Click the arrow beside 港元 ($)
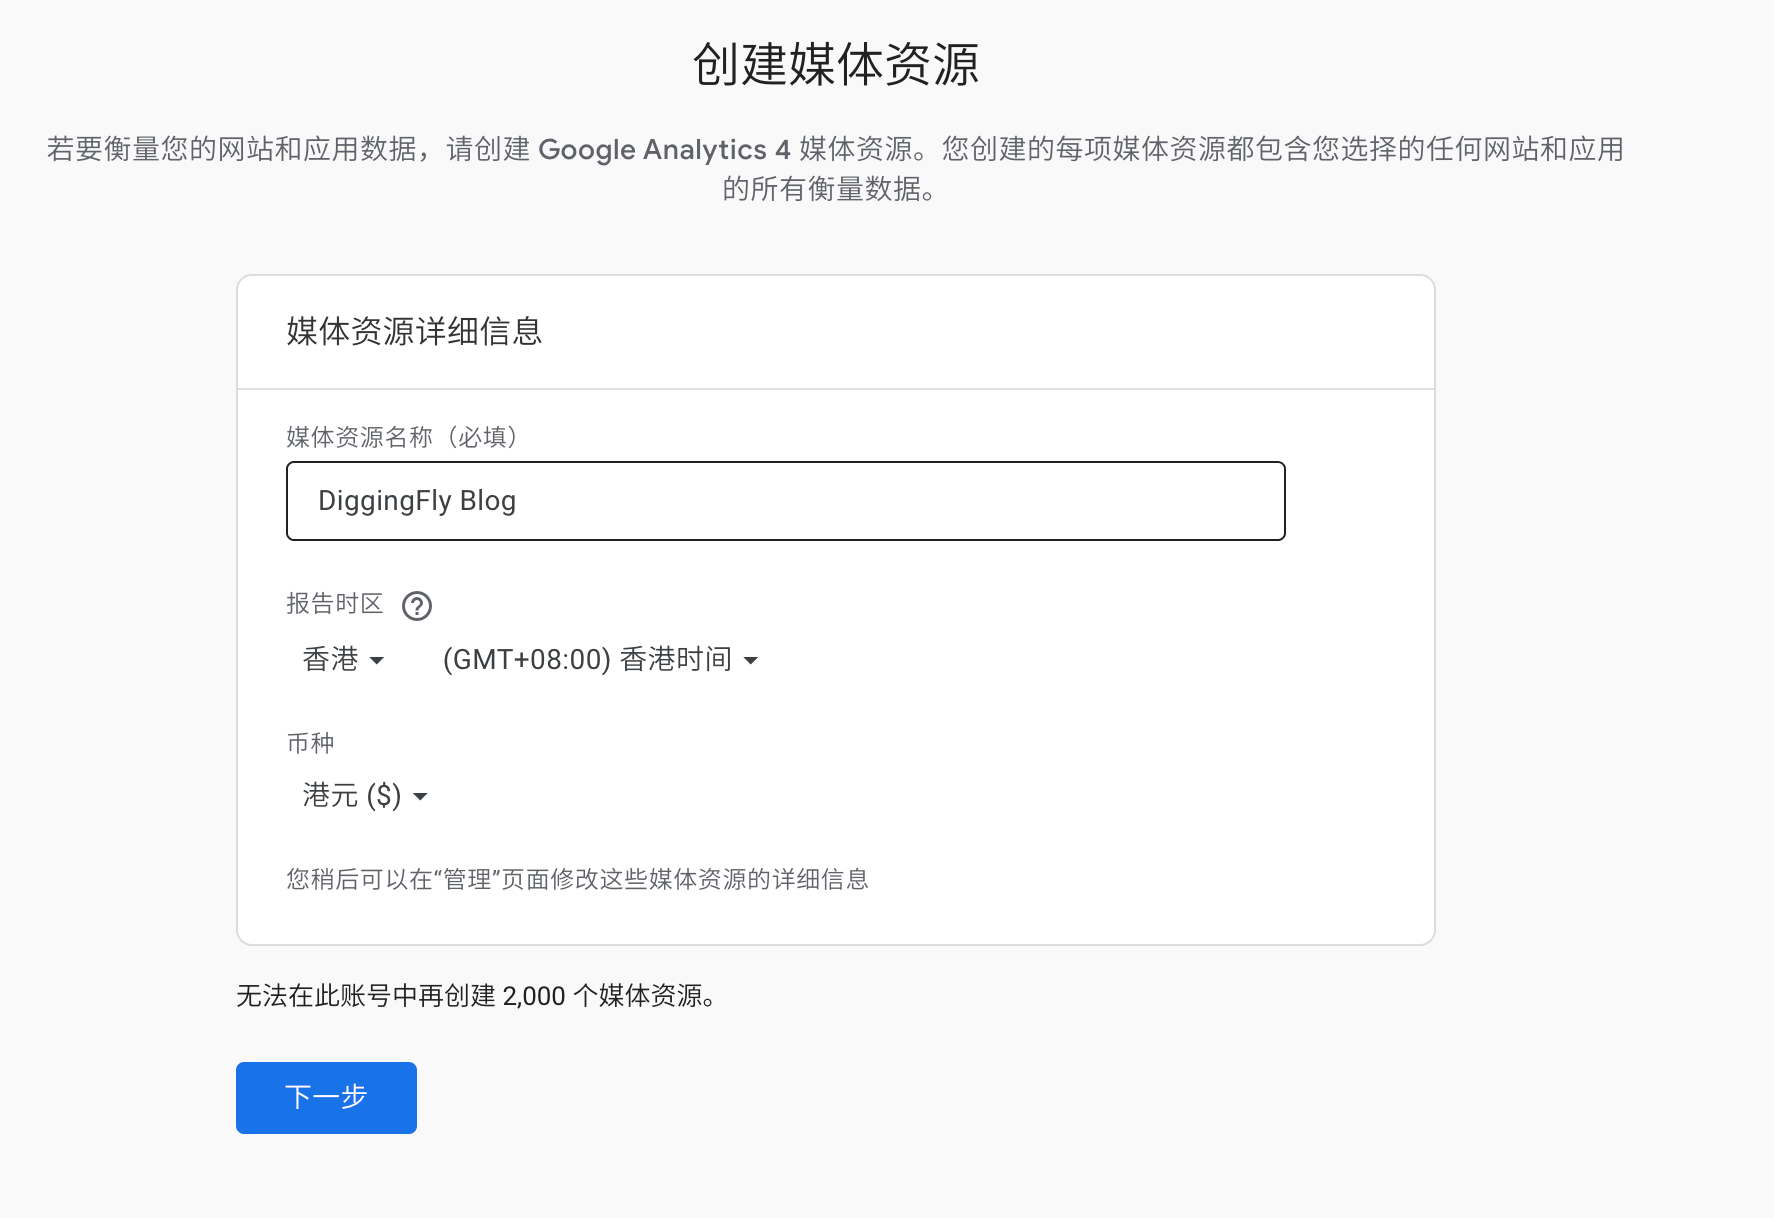 pyautogui.click(x=421, y=797)
